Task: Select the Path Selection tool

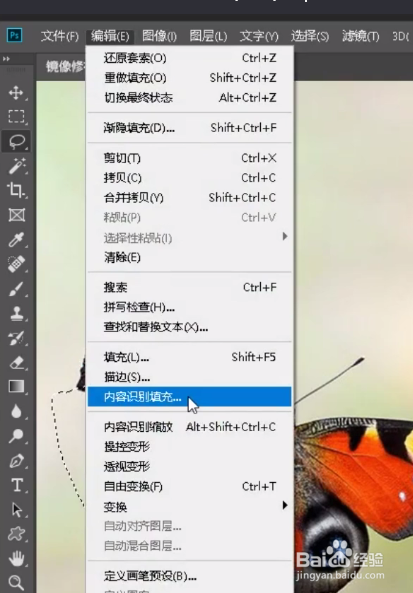Action: tap(16, 509)
